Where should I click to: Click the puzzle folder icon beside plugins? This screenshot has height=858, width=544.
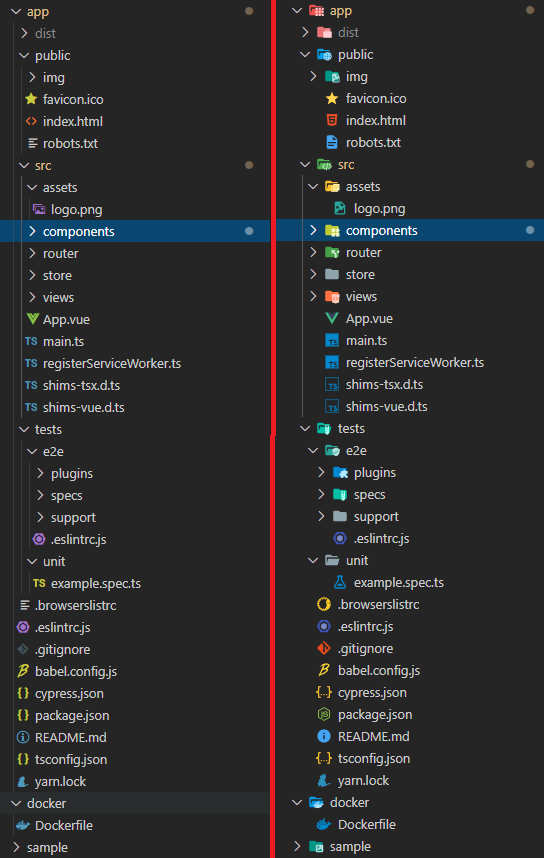click(x=340, y=472)
